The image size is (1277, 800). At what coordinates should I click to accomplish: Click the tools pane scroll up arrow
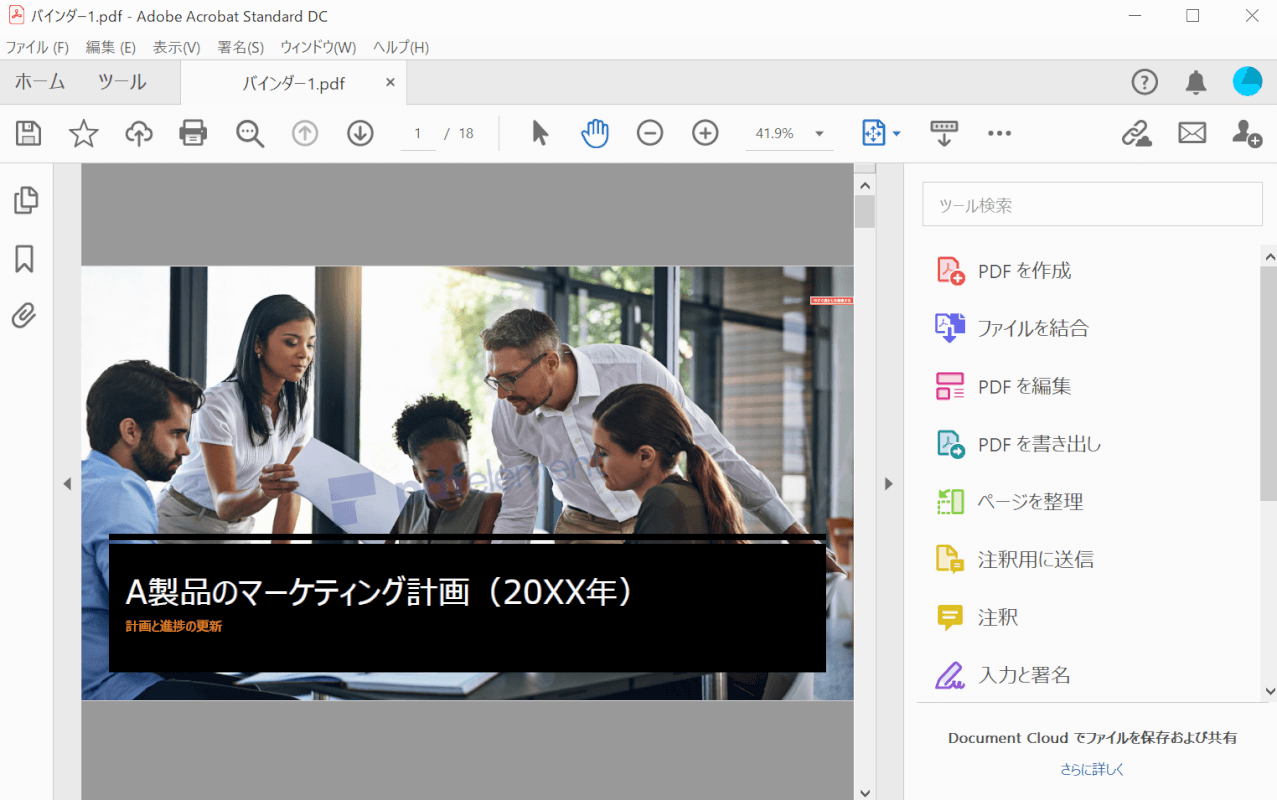[x=1269, y=256]
